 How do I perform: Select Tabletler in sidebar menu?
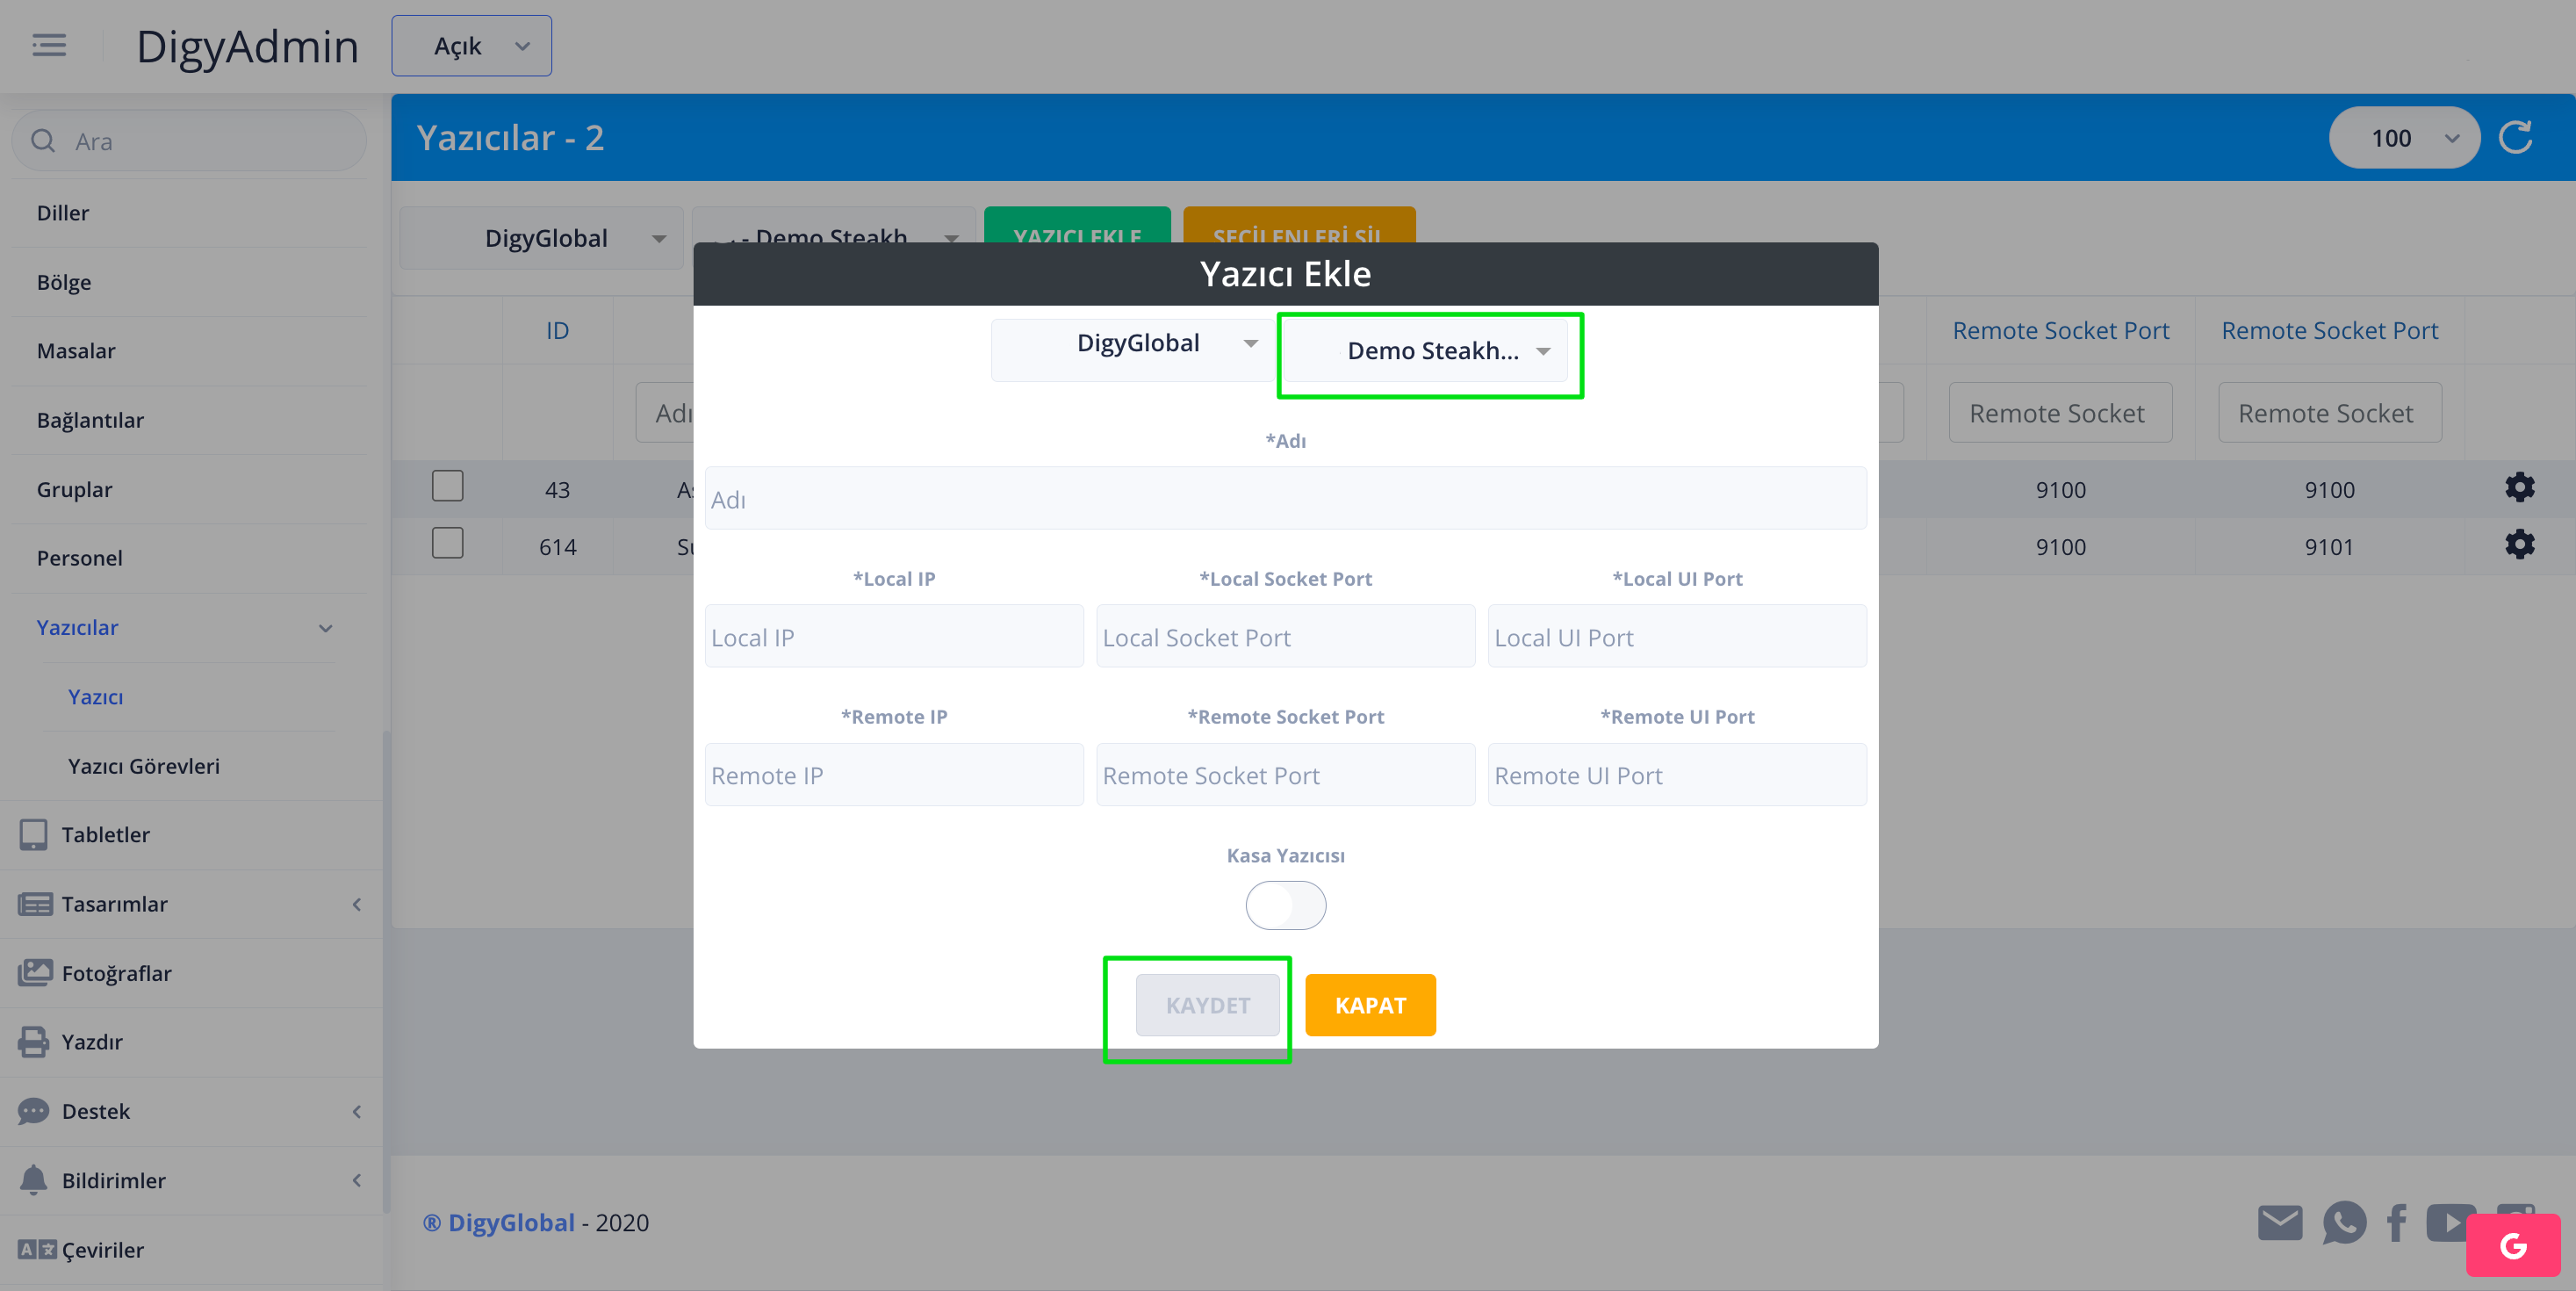[x=106, y=835]
